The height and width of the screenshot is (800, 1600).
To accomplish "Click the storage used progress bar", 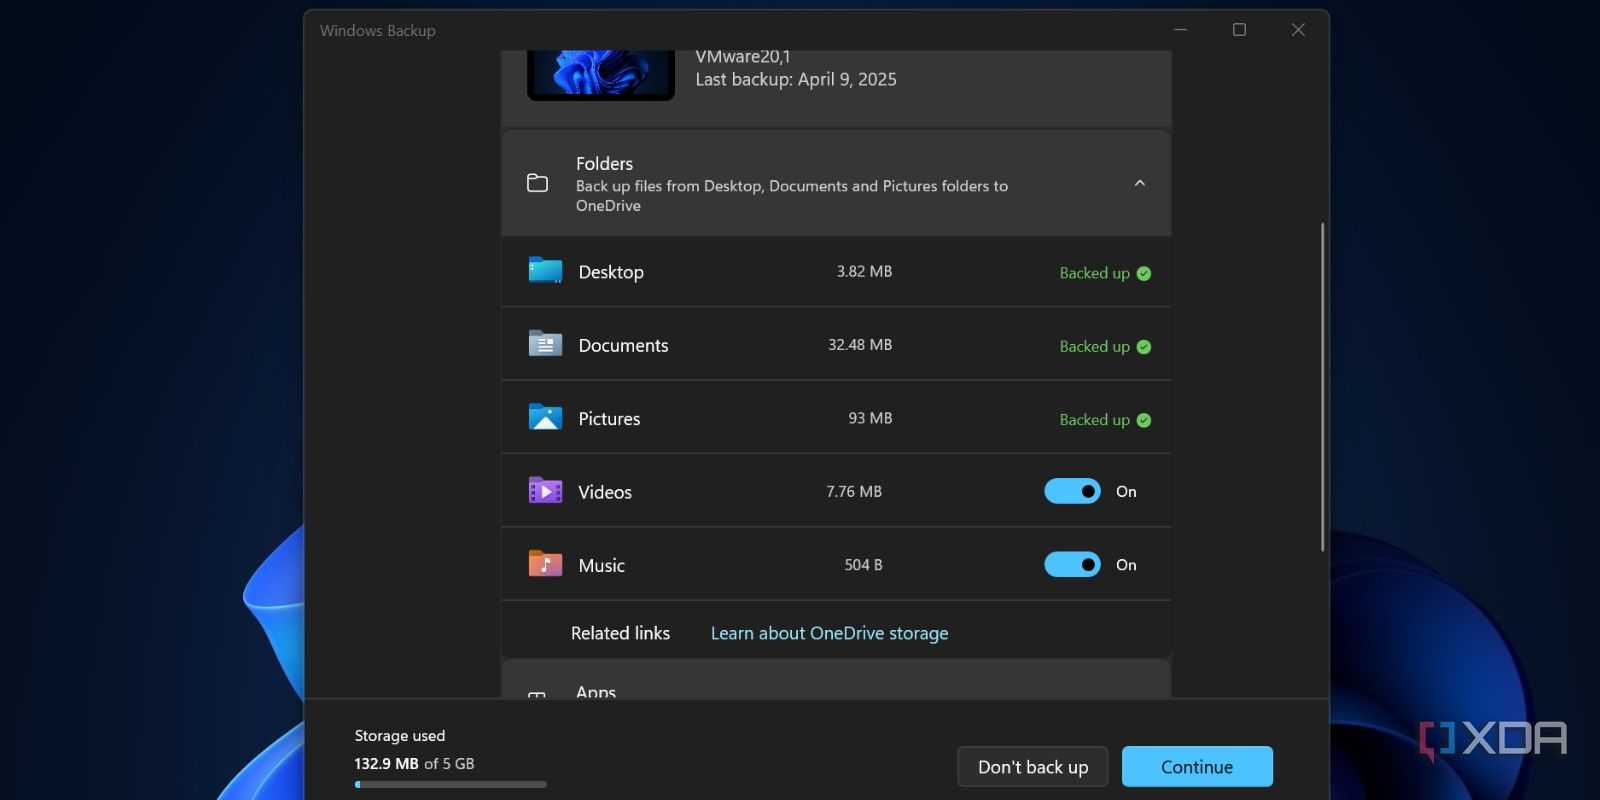I will [x=450, y=785].
